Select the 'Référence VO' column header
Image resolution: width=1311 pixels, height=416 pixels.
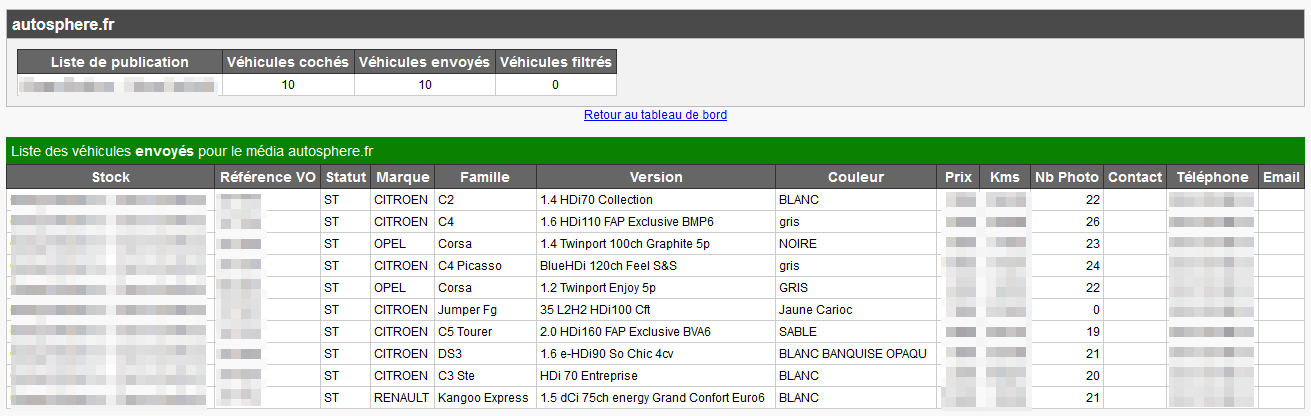tap(268, 177)
